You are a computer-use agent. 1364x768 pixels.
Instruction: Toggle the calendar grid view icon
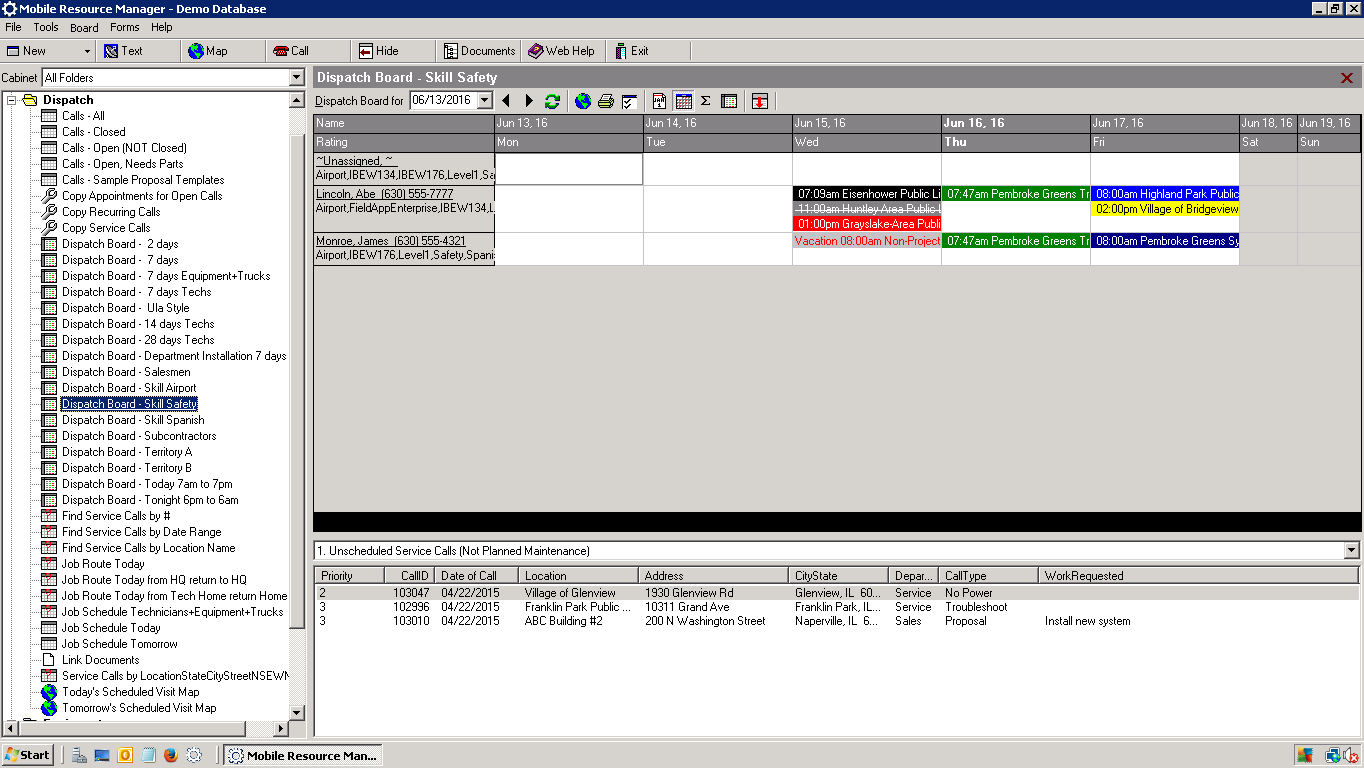pos(684,101)
